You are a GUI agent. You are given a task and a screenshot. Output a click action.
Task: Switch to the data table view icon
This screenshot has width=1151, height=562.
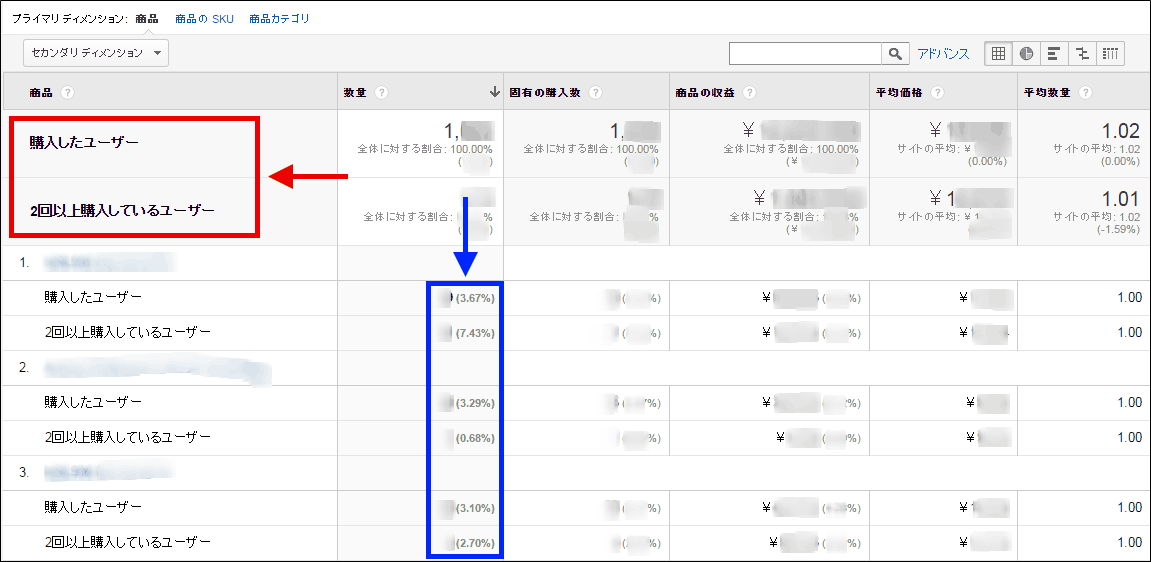[x=998, y=54]
